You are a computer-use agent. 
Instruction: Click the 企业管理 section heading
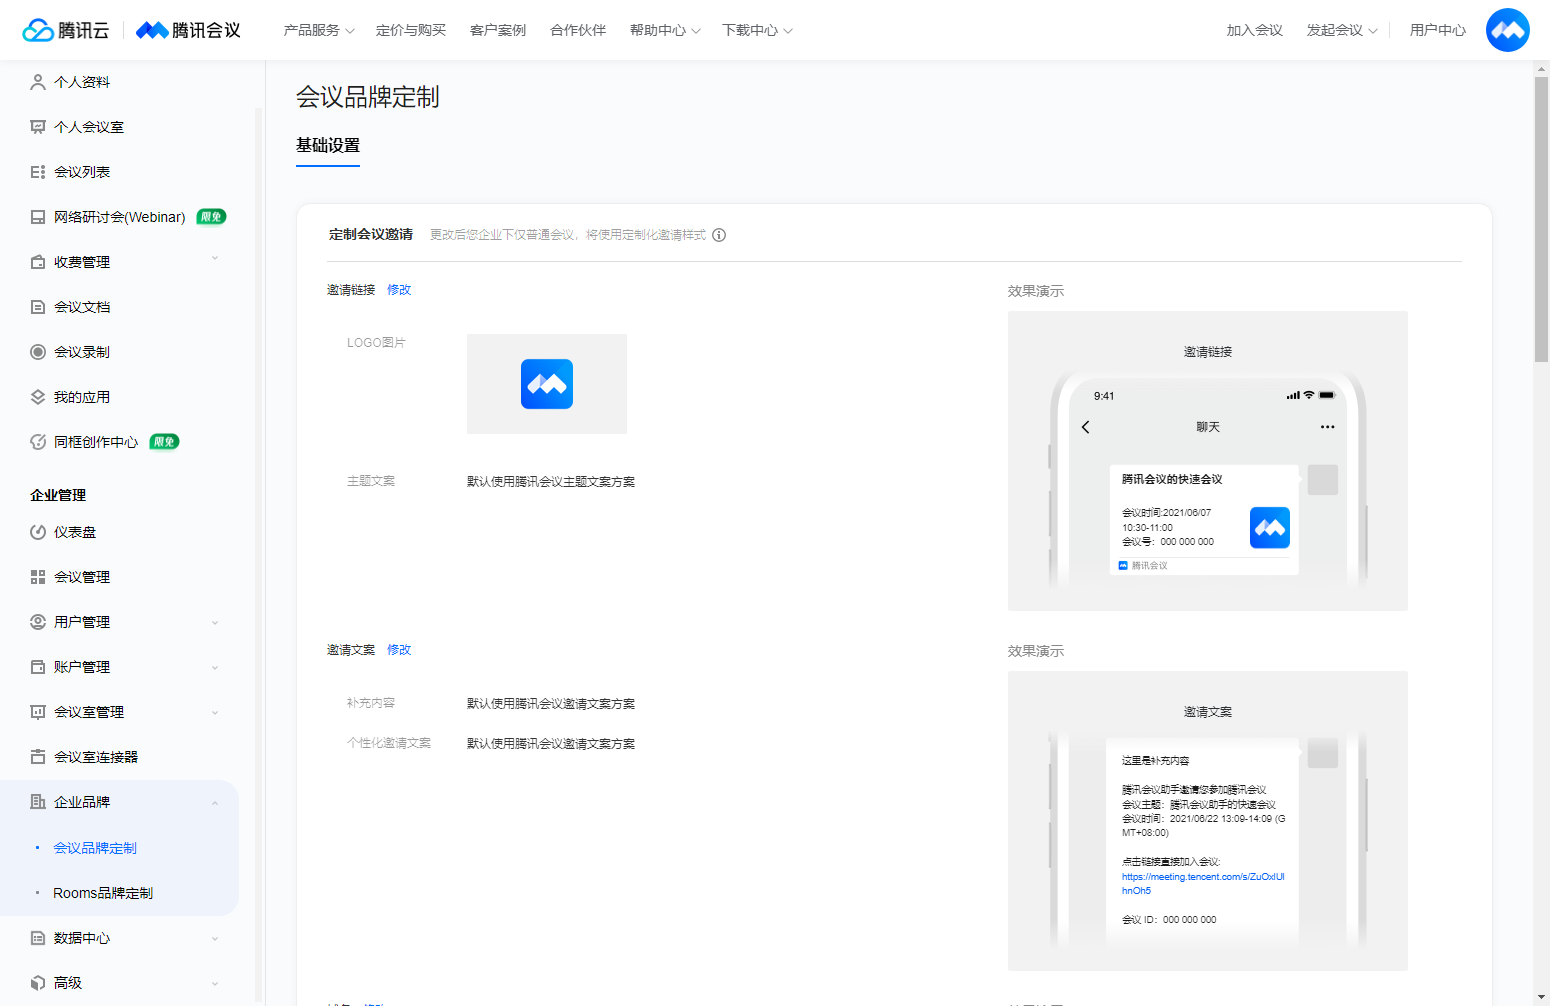coord(58,495)
